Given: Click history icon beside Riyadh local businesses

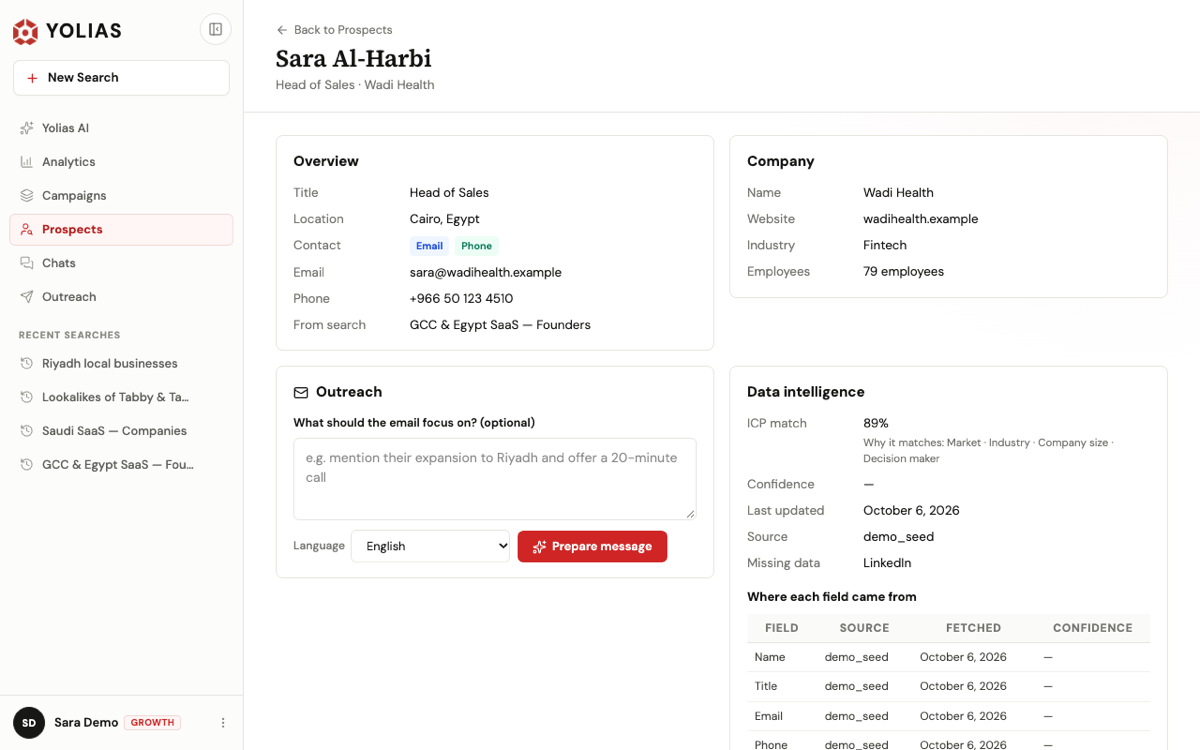Looking at the screenshot, I should pyautogui.click(x=27, y=364).
